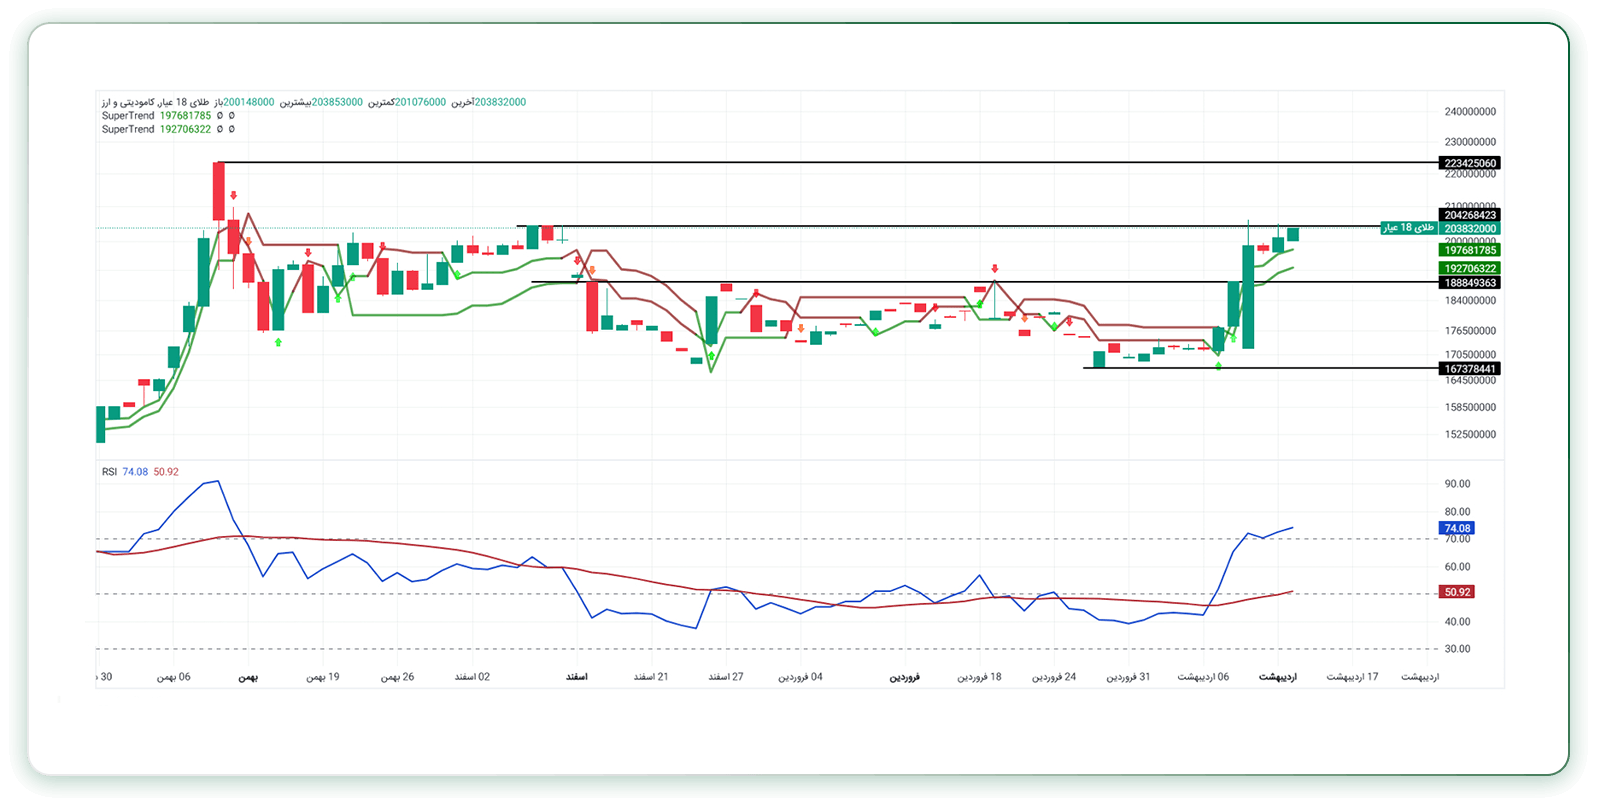The height and width of the screenshot is (806, 1600).
Task: Click the RSI indicator label
Action: pyautogui.click(x=109, y=472)
